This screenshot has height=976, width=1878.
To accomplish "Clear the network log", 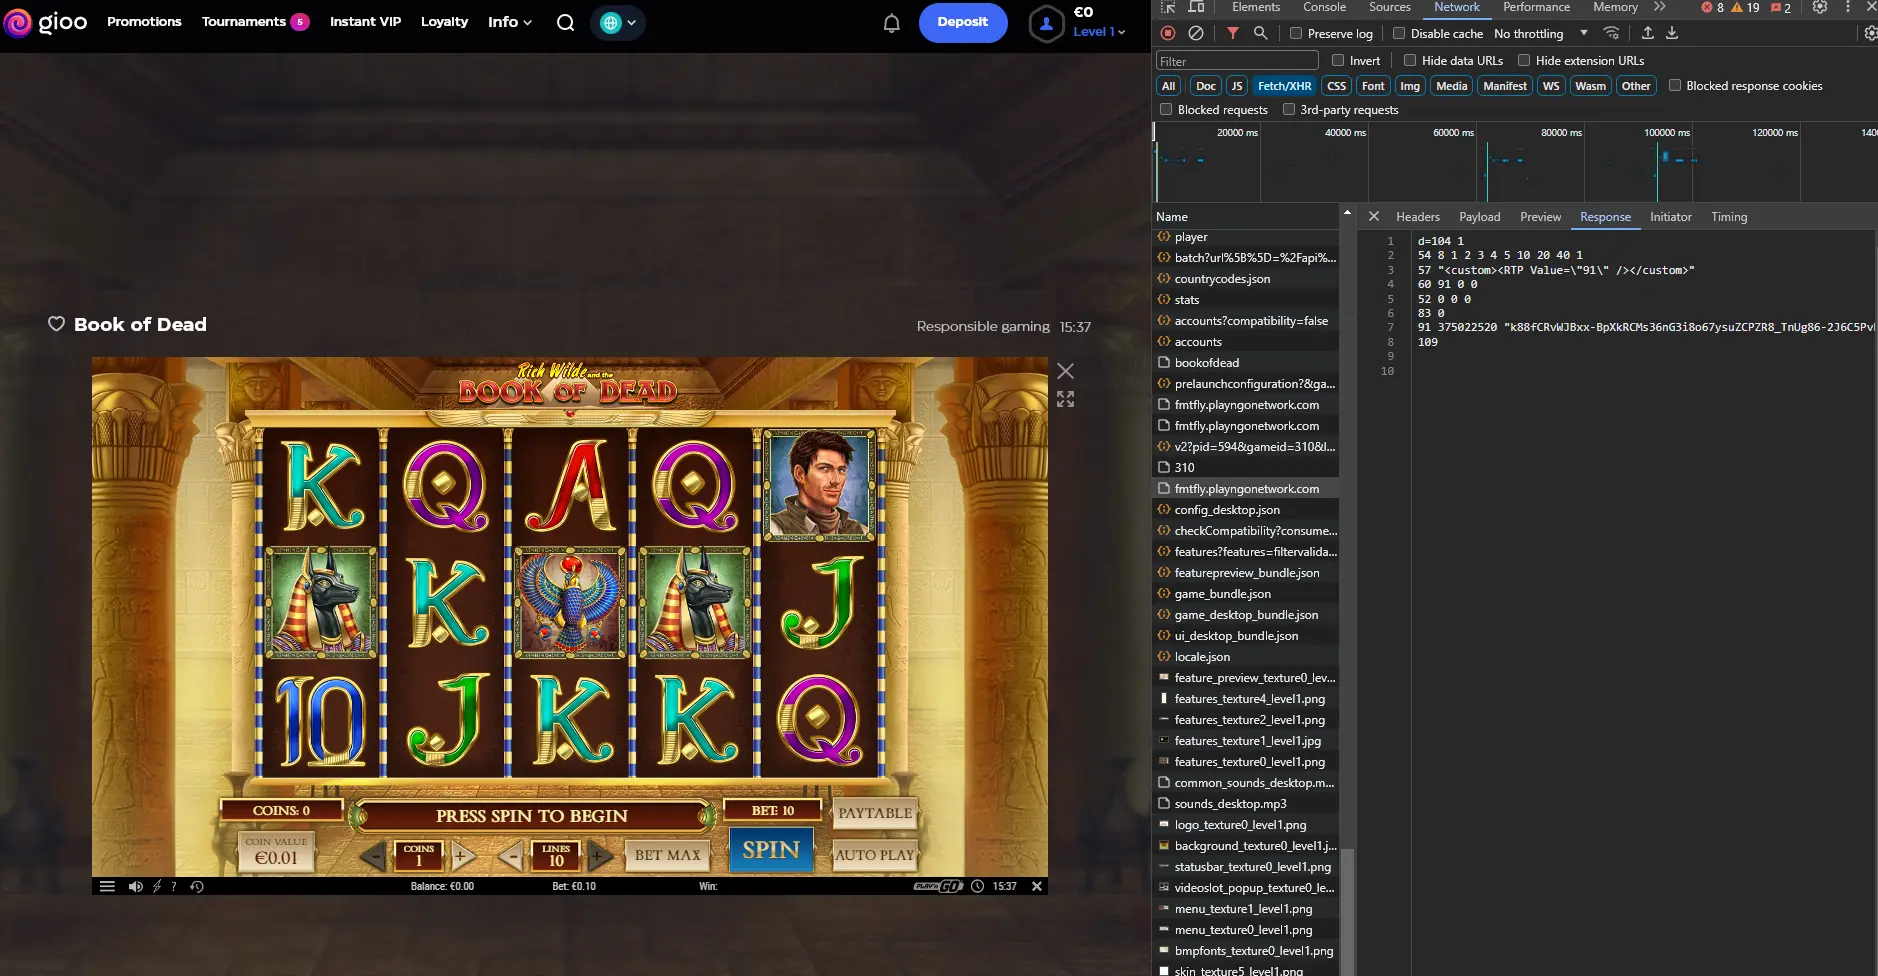I will click(x=1196, y=33).
